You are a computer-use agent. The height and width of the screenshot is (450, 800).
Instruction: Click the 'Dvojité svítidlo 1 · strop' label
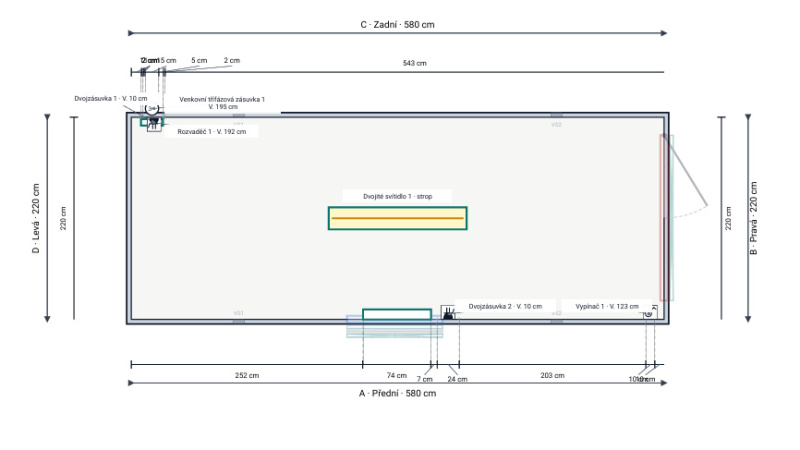pos(397,196)
